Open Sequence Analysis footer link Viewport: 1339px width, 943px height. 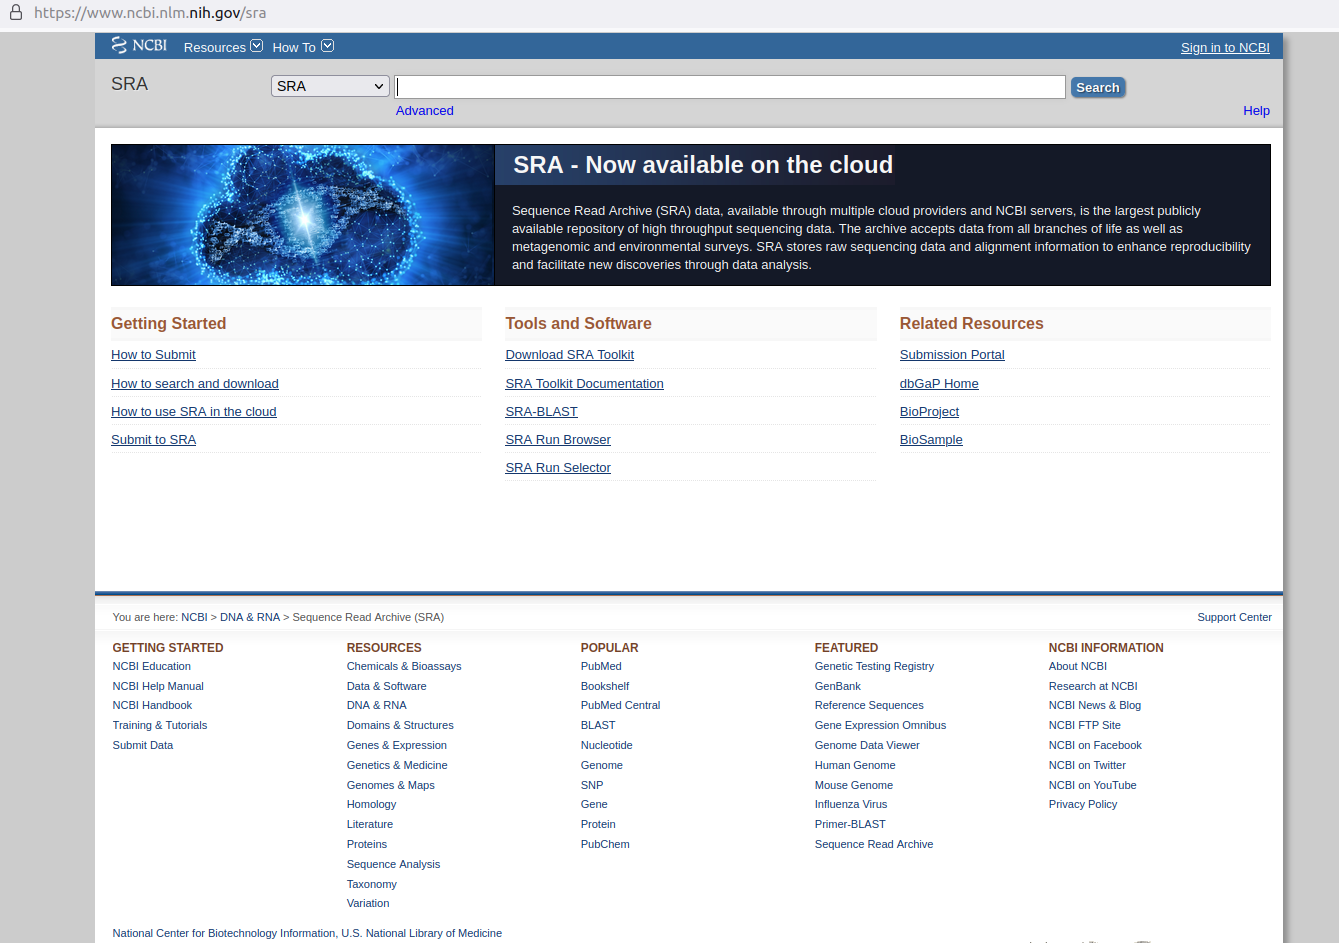coord(393,864)
